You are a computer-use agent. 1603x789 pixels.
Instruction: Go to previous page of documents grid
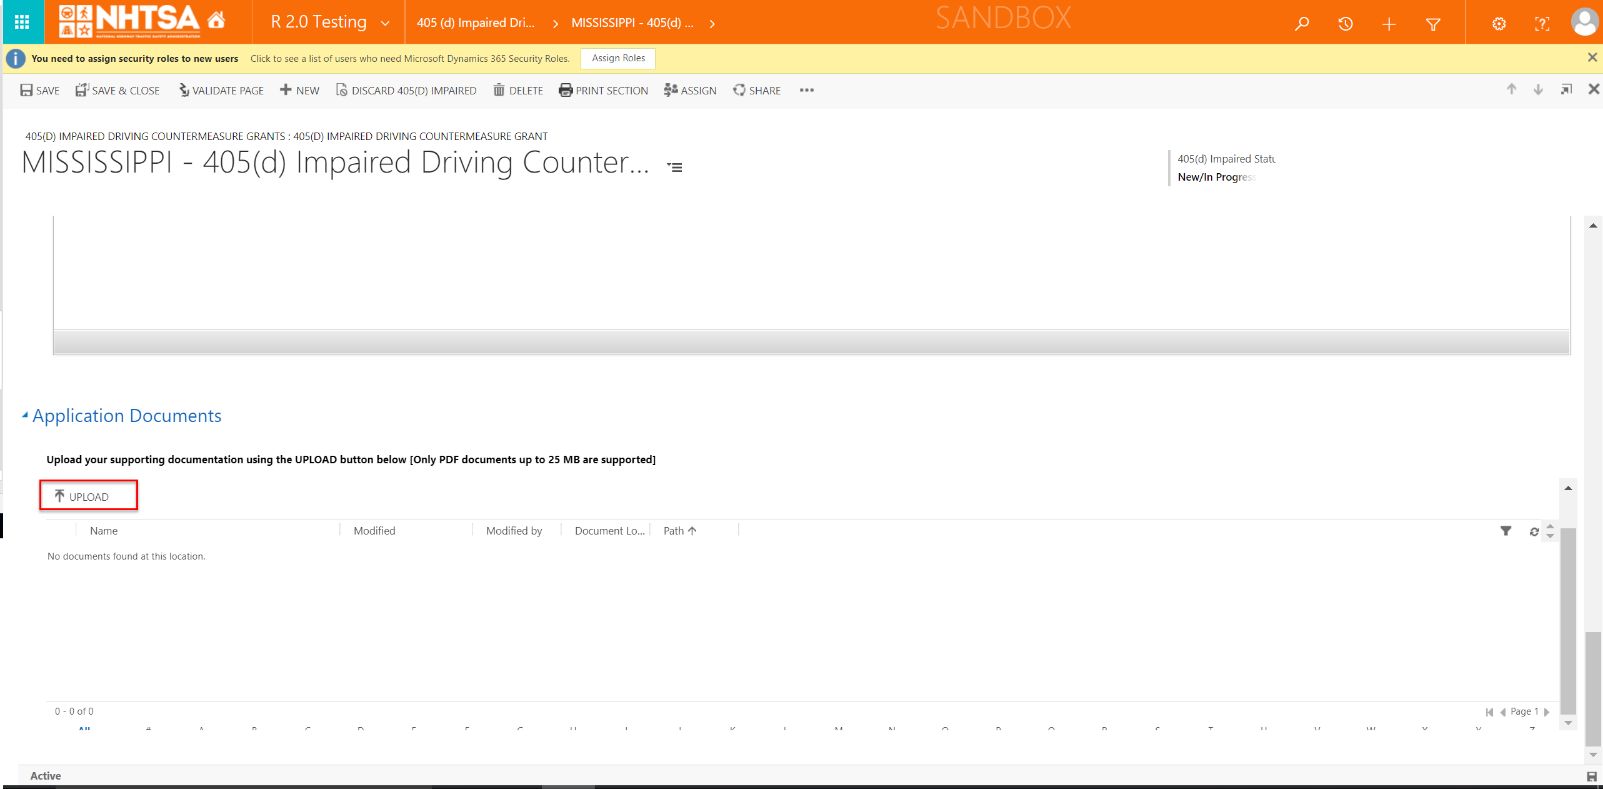(1503, 712)
